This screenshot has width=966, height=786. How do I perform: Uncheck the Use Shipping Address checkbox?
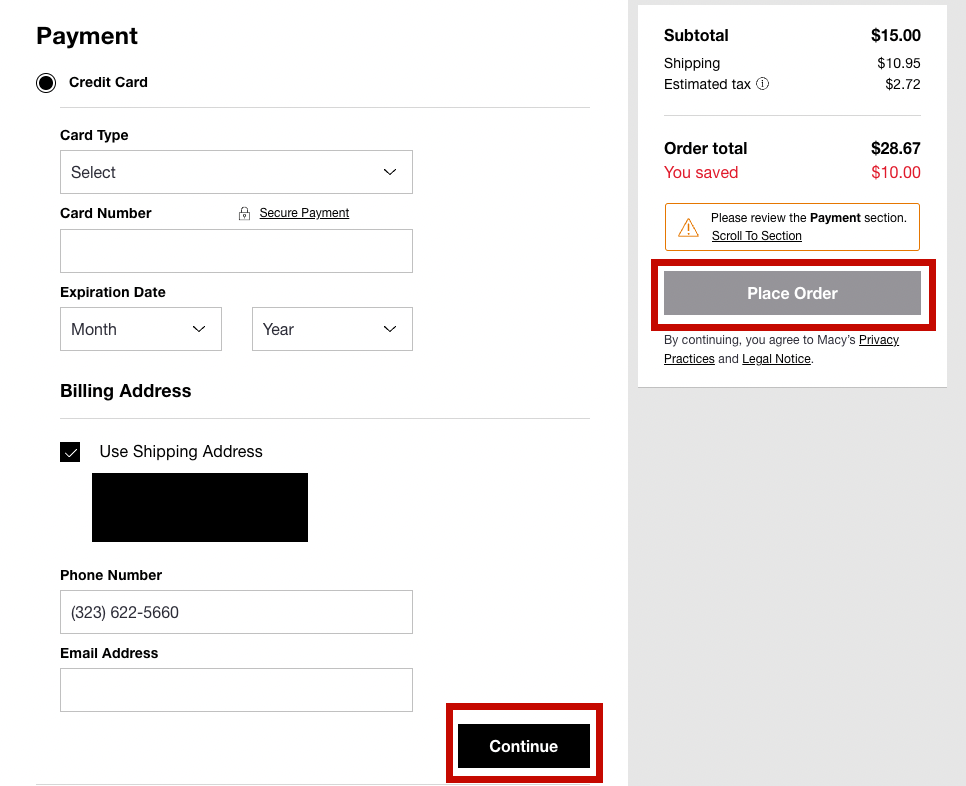pyautogui.click(x=70, y=452)
